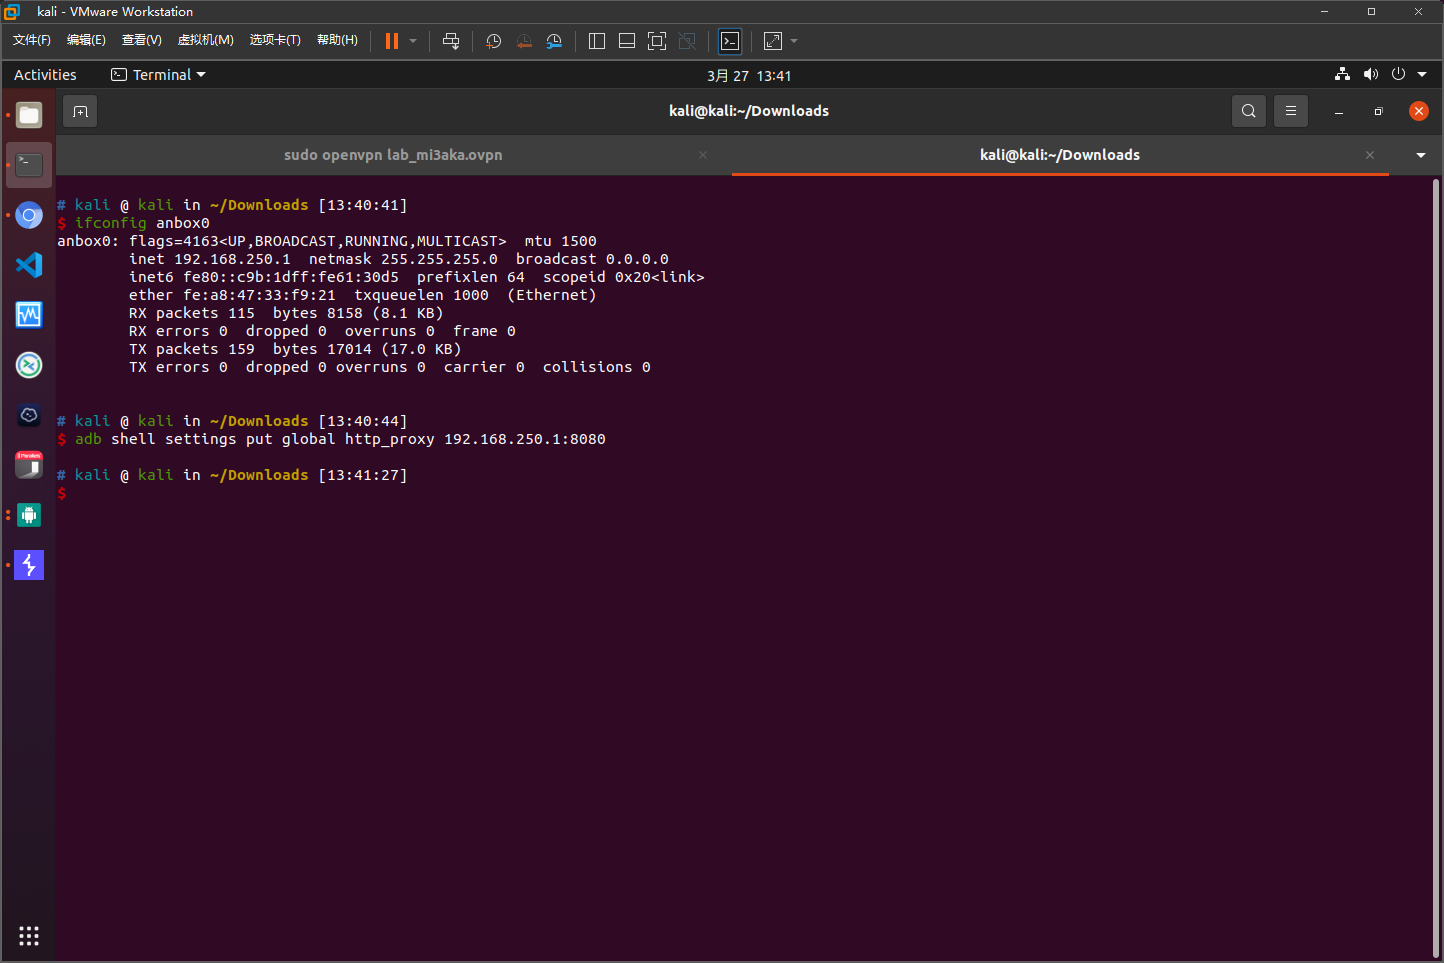The width and height of the screenshot is (1444, 963).
Task: Open the Android app in the dock
Action: (x=29, y=515)
